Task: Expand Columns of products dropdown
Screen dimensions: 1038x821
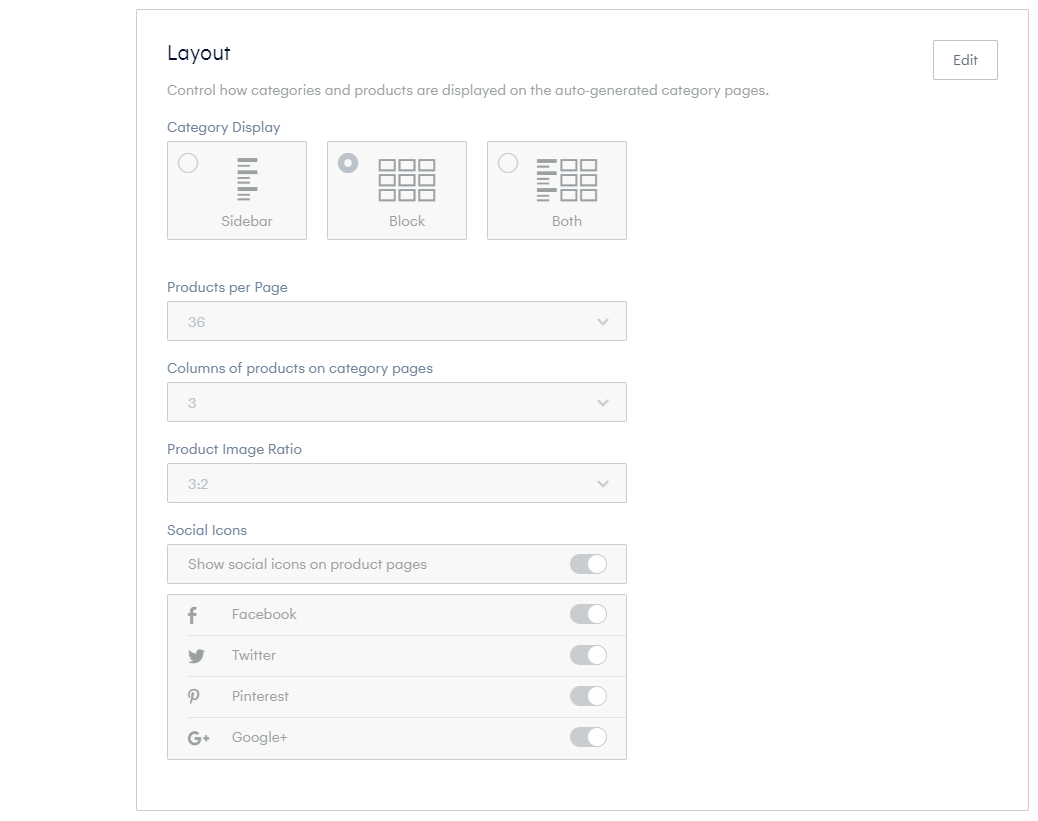Action: (x=397, y=402)
